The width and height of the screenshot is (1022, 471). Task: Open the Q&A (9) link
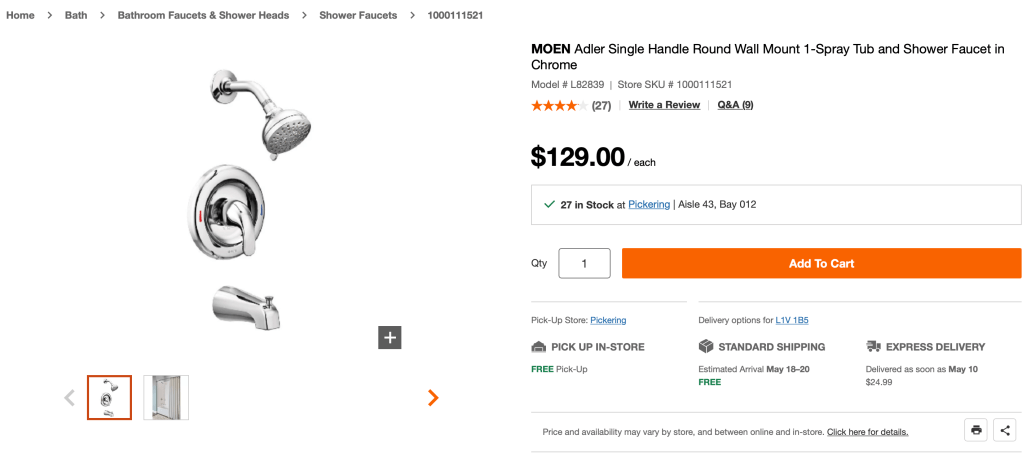pyautogui.click(x=735, y=105)
